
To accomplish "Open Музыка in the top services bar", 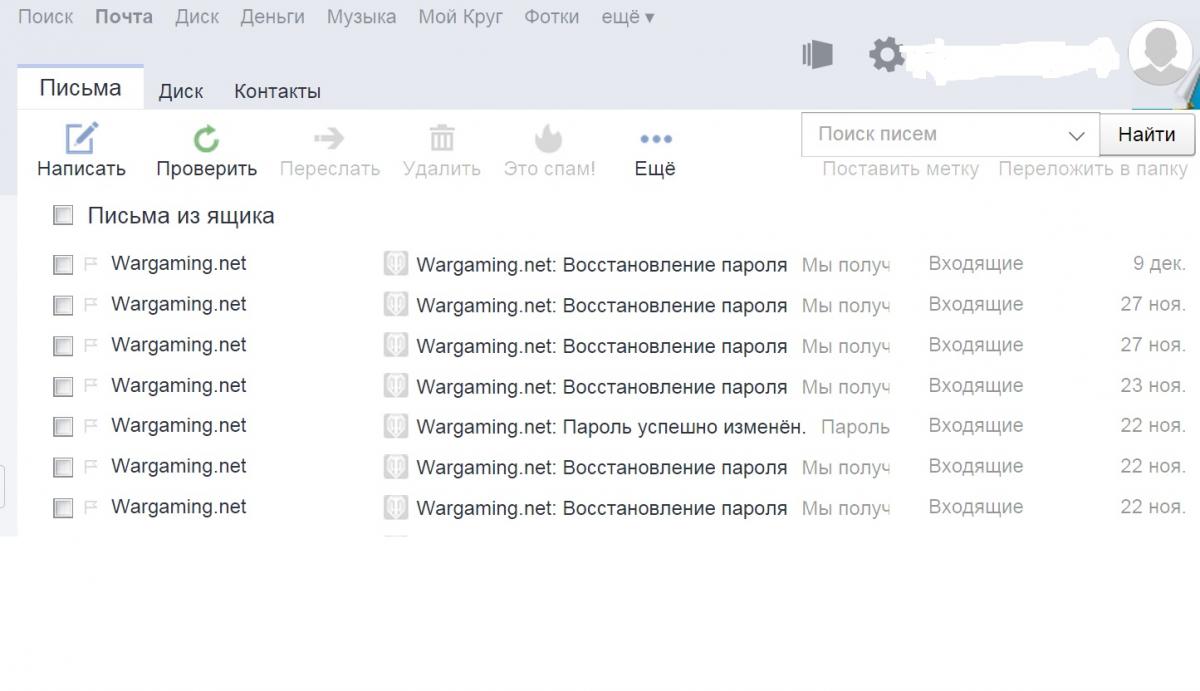I will [x=361, y=17].
